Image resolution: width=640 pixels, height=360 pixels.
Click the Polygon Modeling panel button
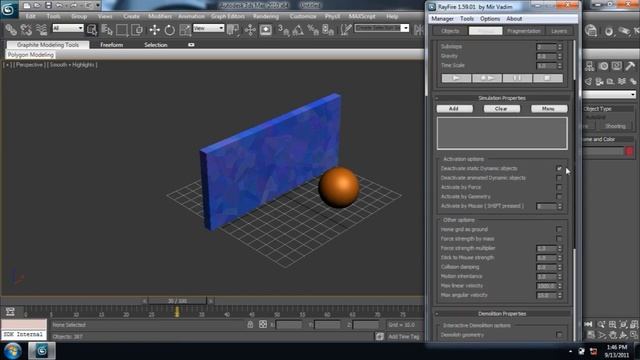click(31, 55)
